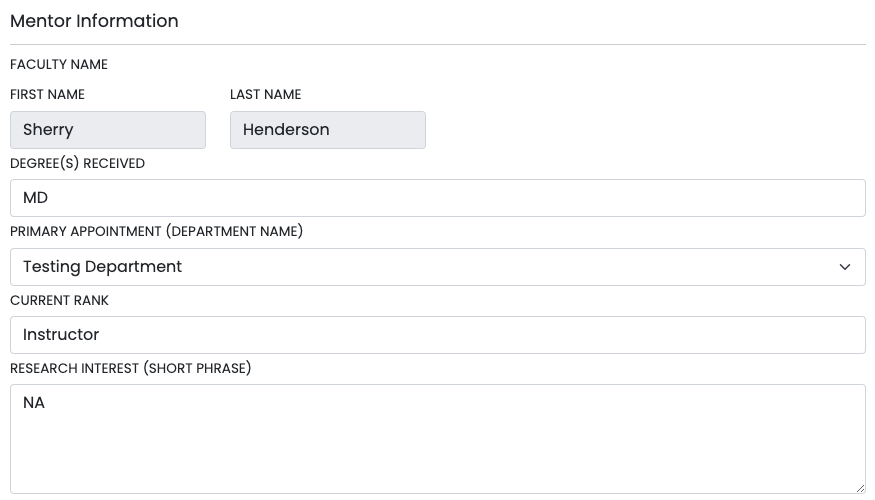Click the 'DEGREE(S) RECEIVED' label
875x500 pixels.
coord(78,164)
